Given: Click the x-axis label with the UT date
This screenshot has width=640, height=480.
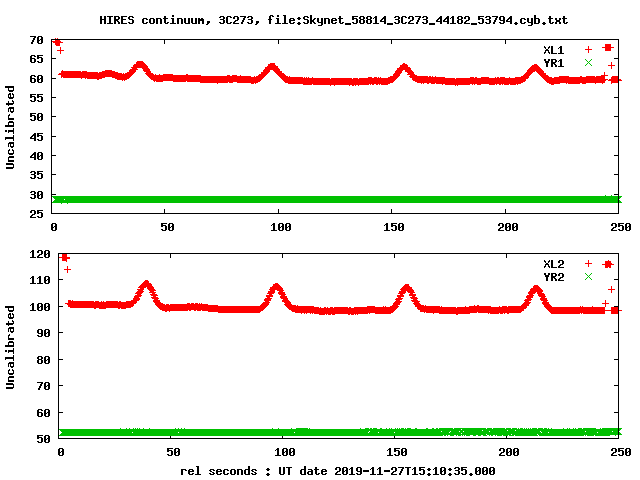Looking at the screenshot, I should pos(338,471).
